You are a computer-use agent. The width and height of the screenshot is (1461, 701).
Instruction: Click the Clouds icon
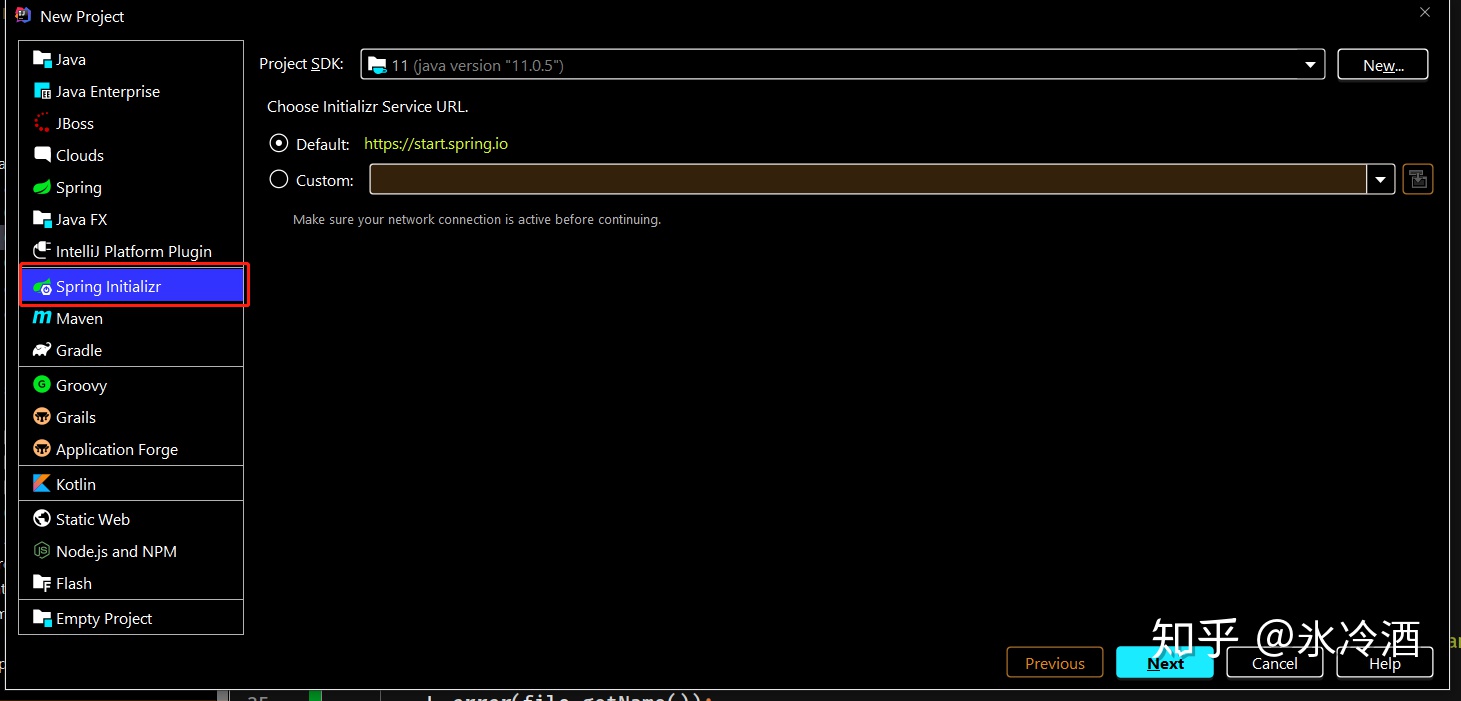pyautogui.click(x=42, y=155)
